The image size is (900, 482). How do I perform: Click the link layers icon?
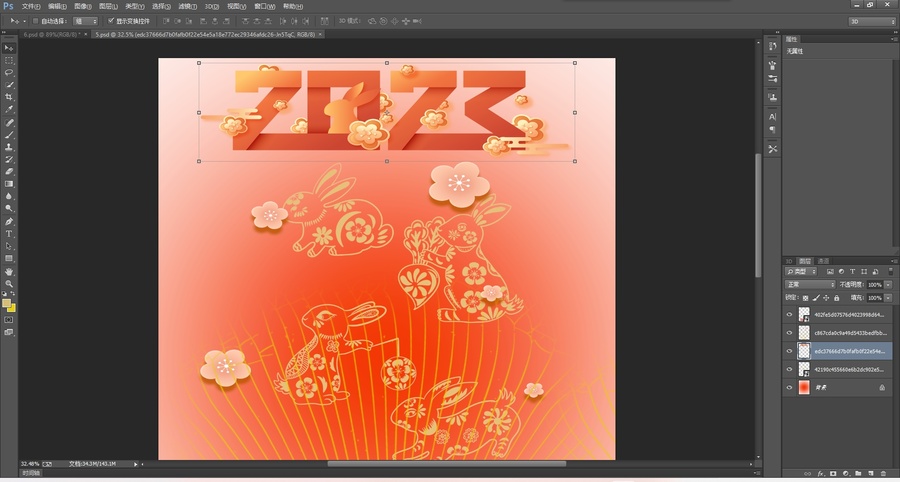808,474
